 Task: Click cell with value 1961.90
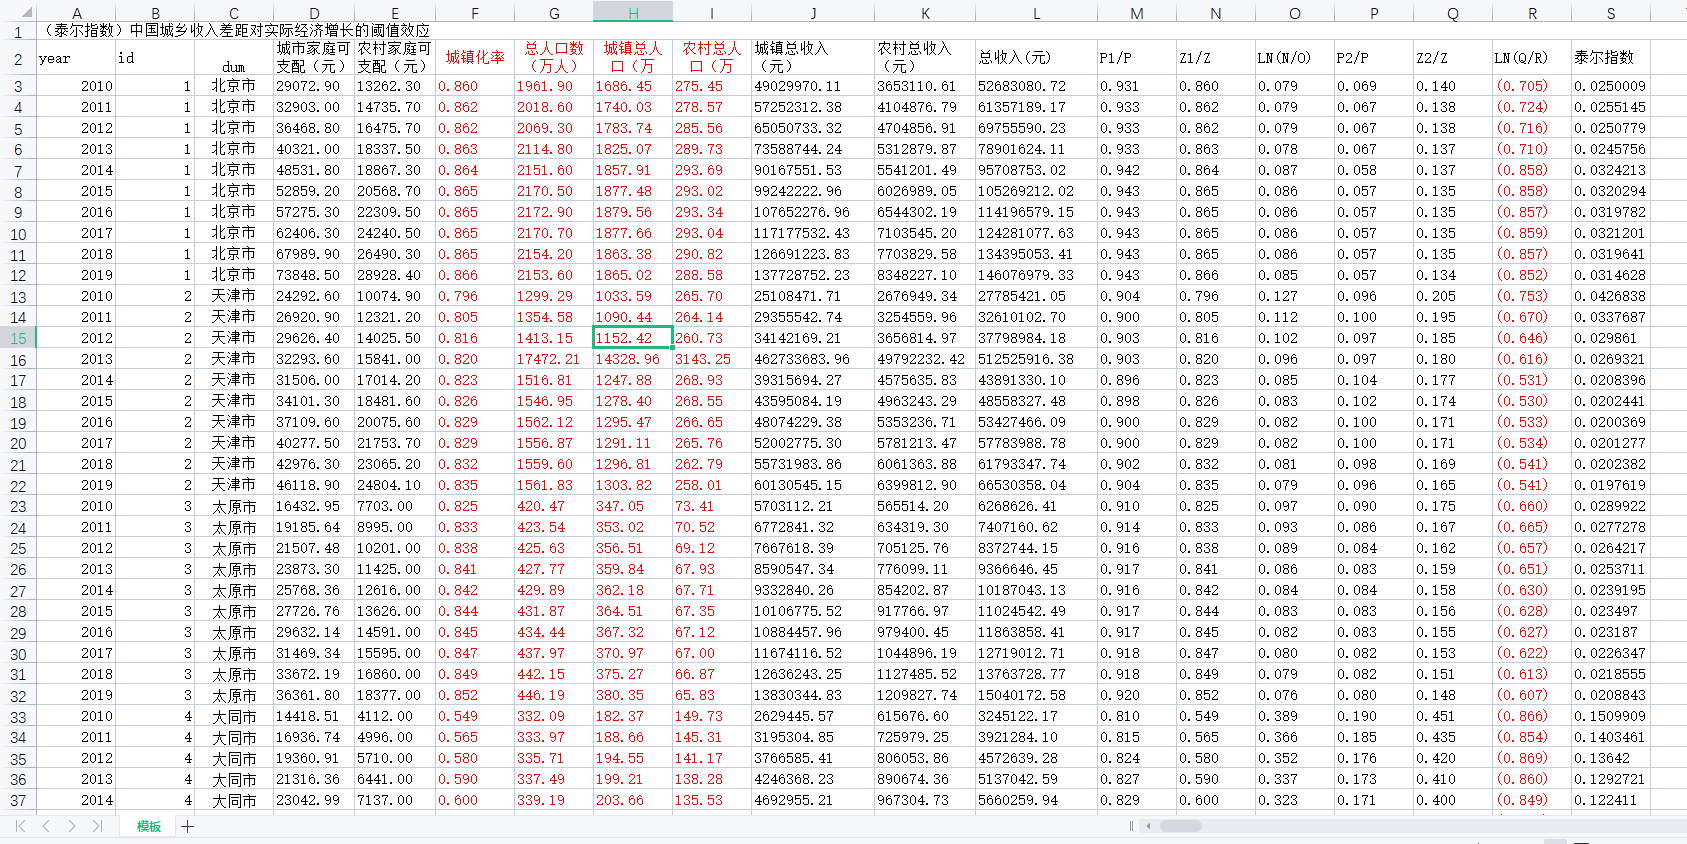[554, 86]
